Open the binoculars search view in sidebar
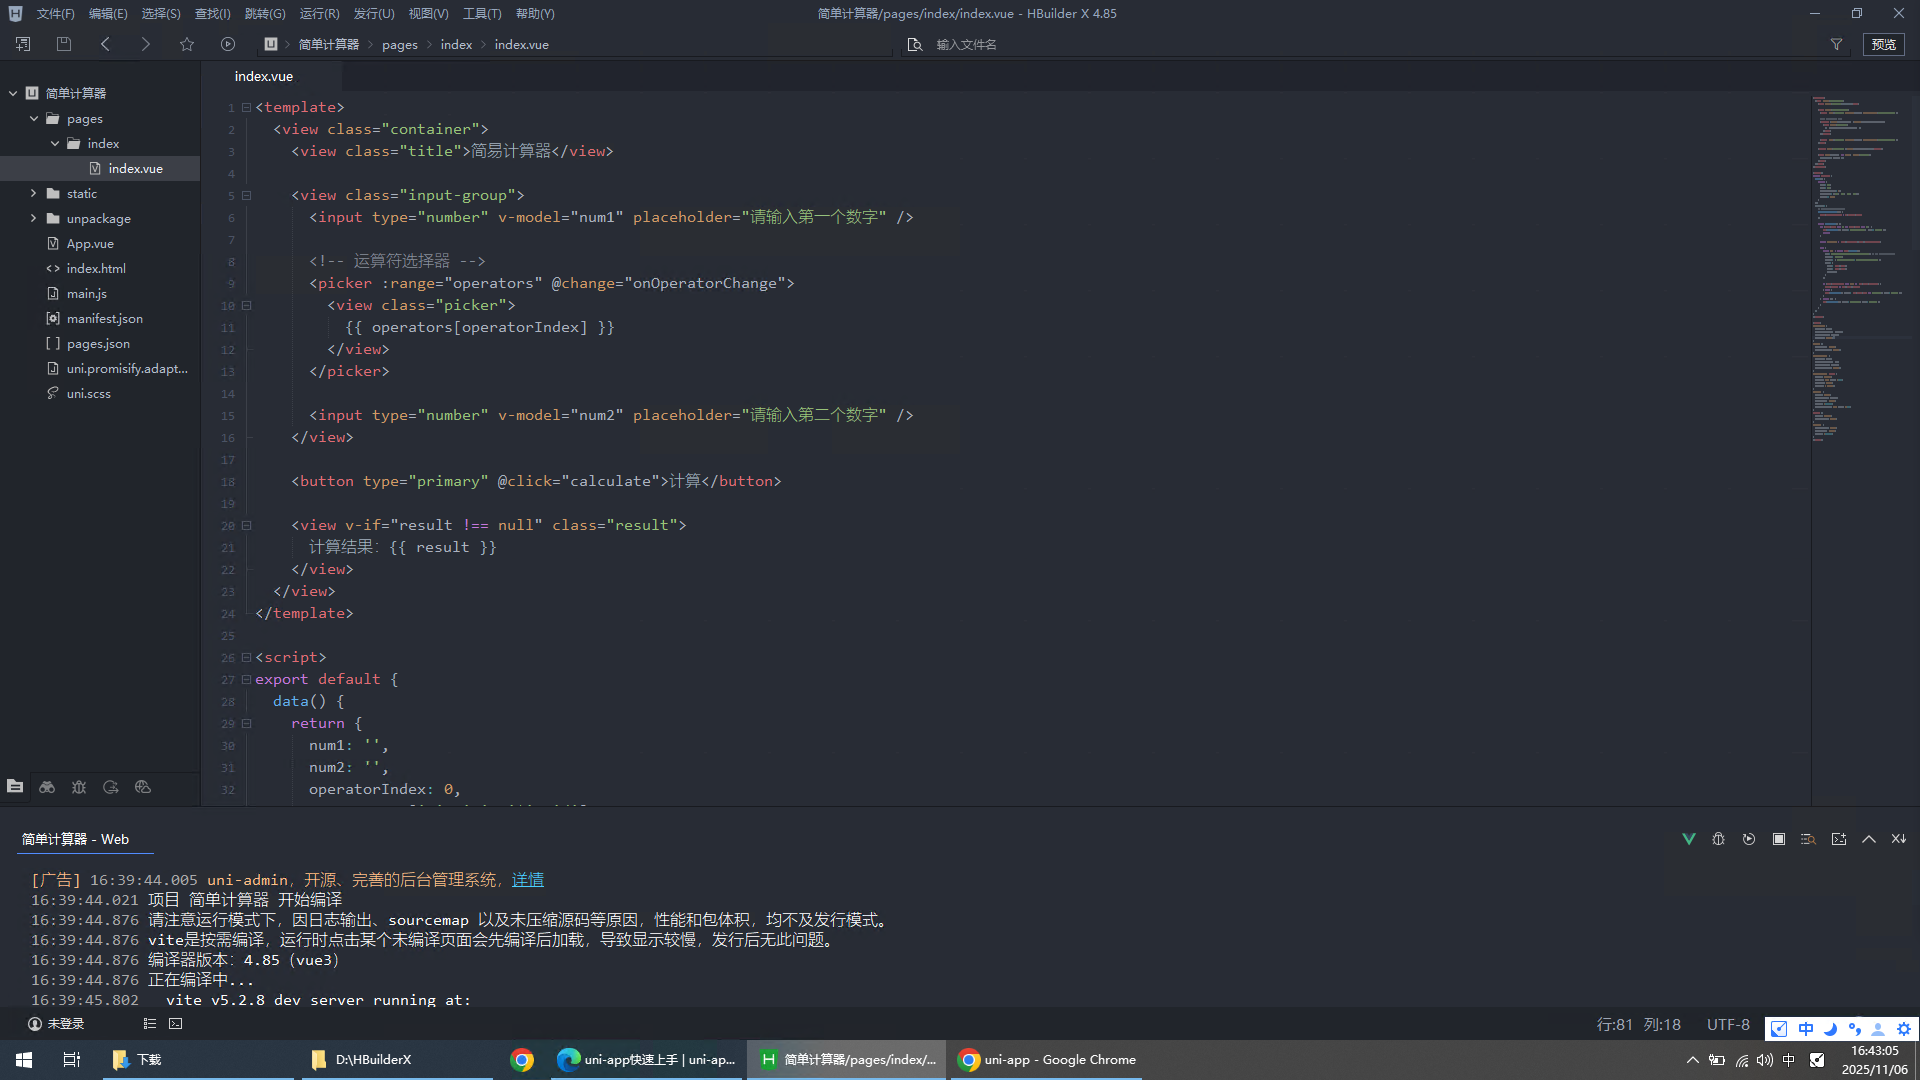Viewport: 1920px width, 1080px height. pyautogui.click(x=47, y=787)
